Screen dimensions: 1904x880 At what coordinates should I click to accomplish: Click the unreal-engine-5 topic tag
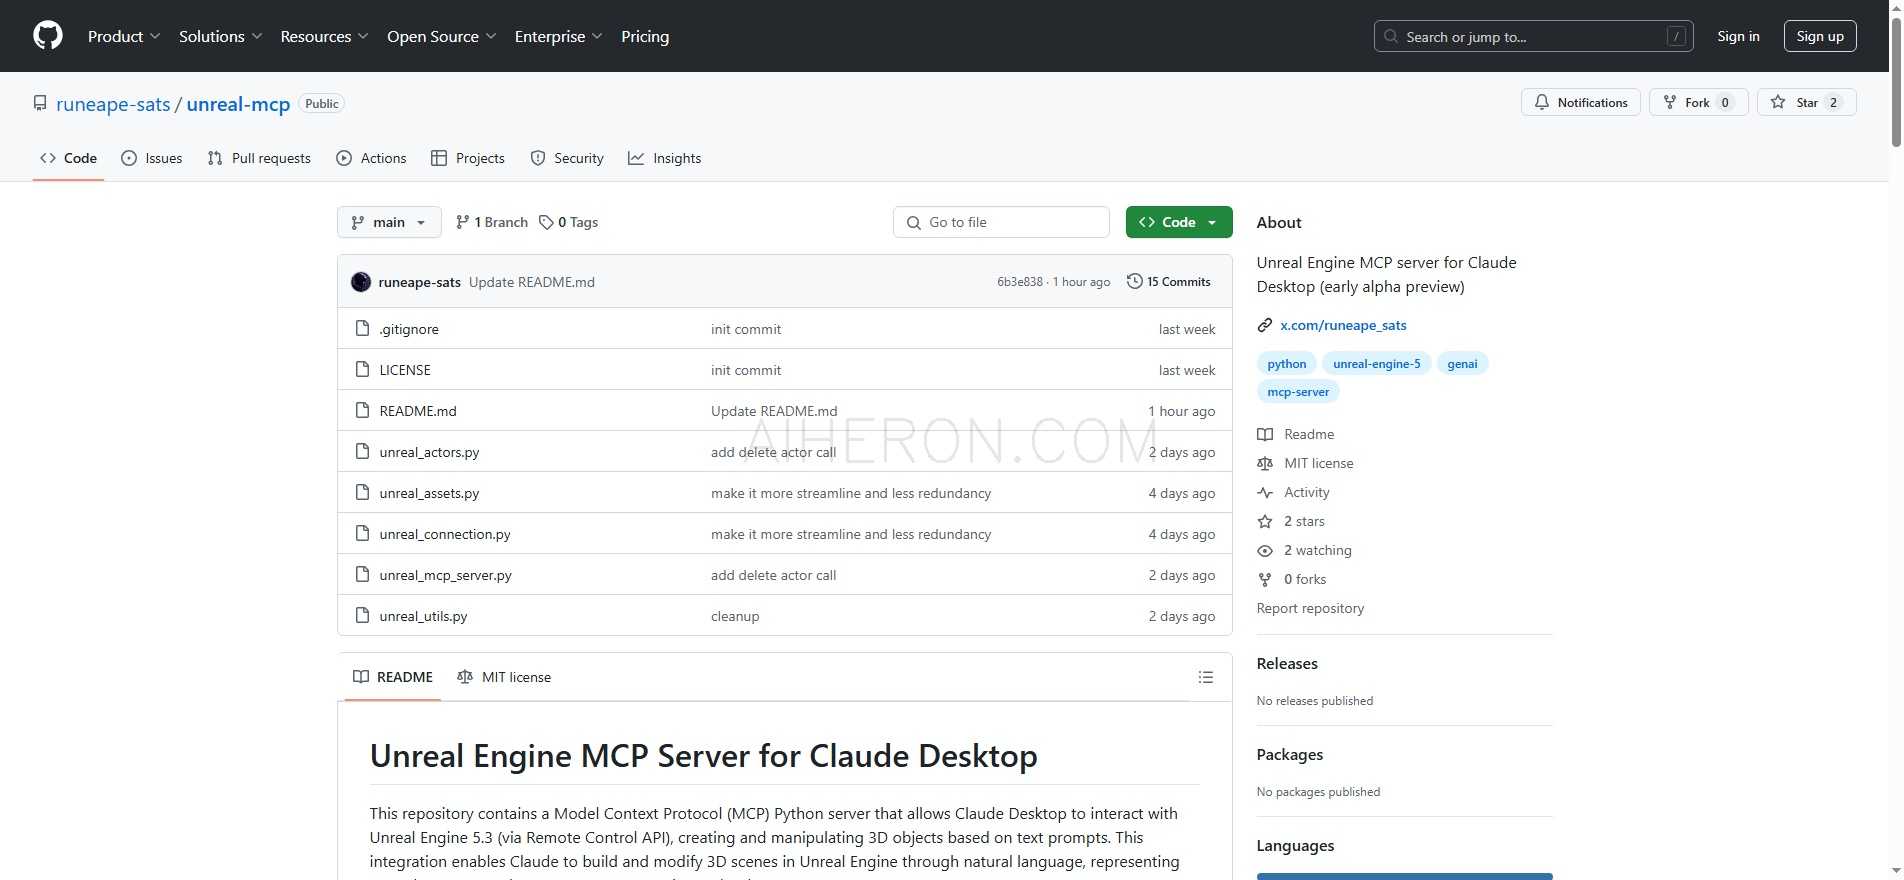click(1376, 364)
